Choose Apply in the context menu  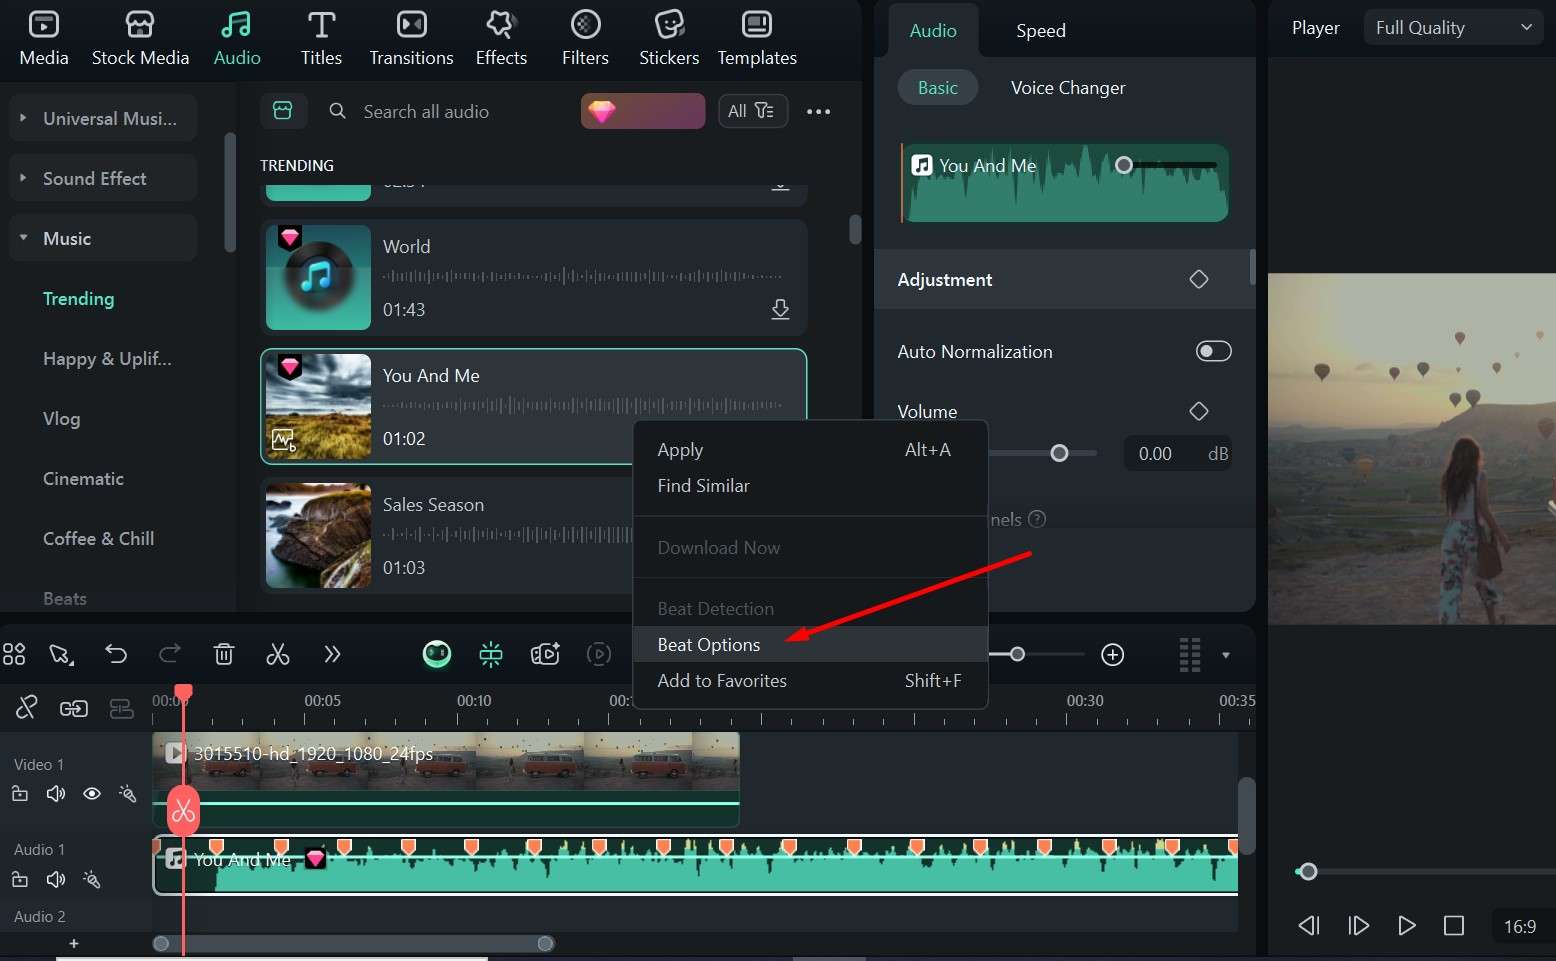point(810,450)
